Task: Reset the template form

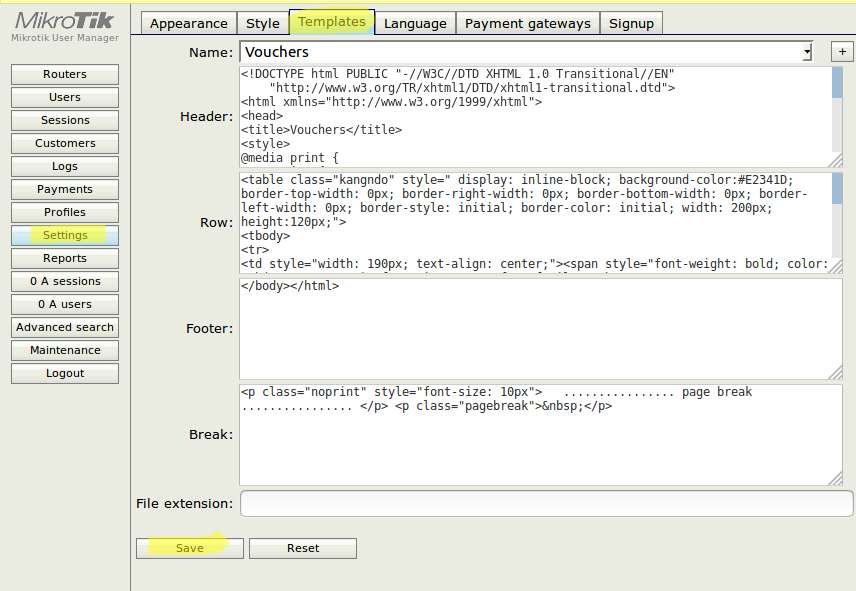Action: (x=302, y=548)
